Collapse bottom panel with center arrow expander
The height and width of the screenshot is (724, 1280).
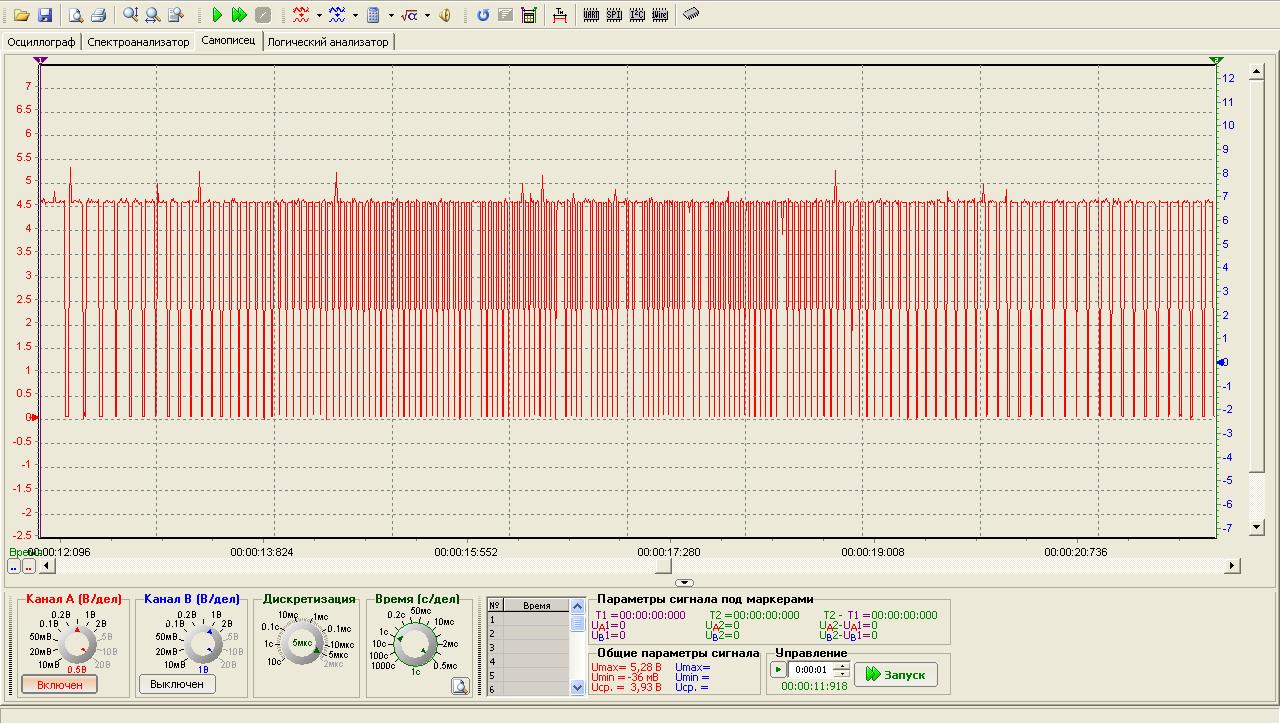pyautogui.click(x=684, y=582)
